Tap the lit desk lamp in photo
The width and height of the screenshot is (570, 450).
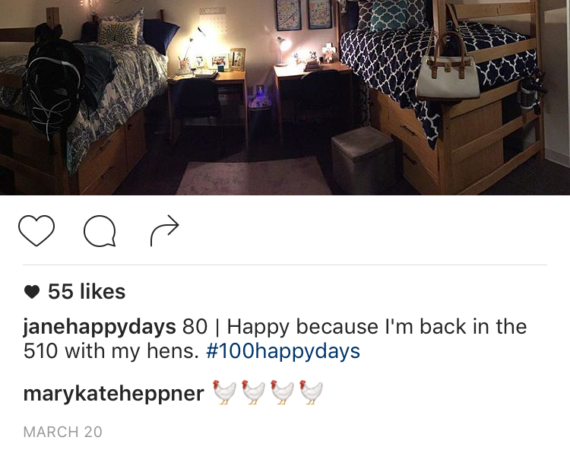(282, 49)
